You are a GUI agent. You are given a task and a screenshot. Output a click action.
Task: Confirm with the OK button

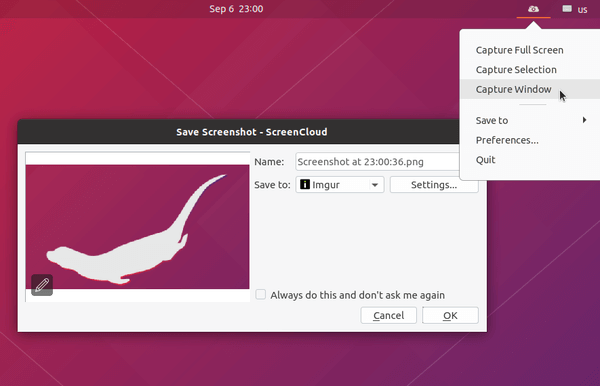tap(450, 315)
